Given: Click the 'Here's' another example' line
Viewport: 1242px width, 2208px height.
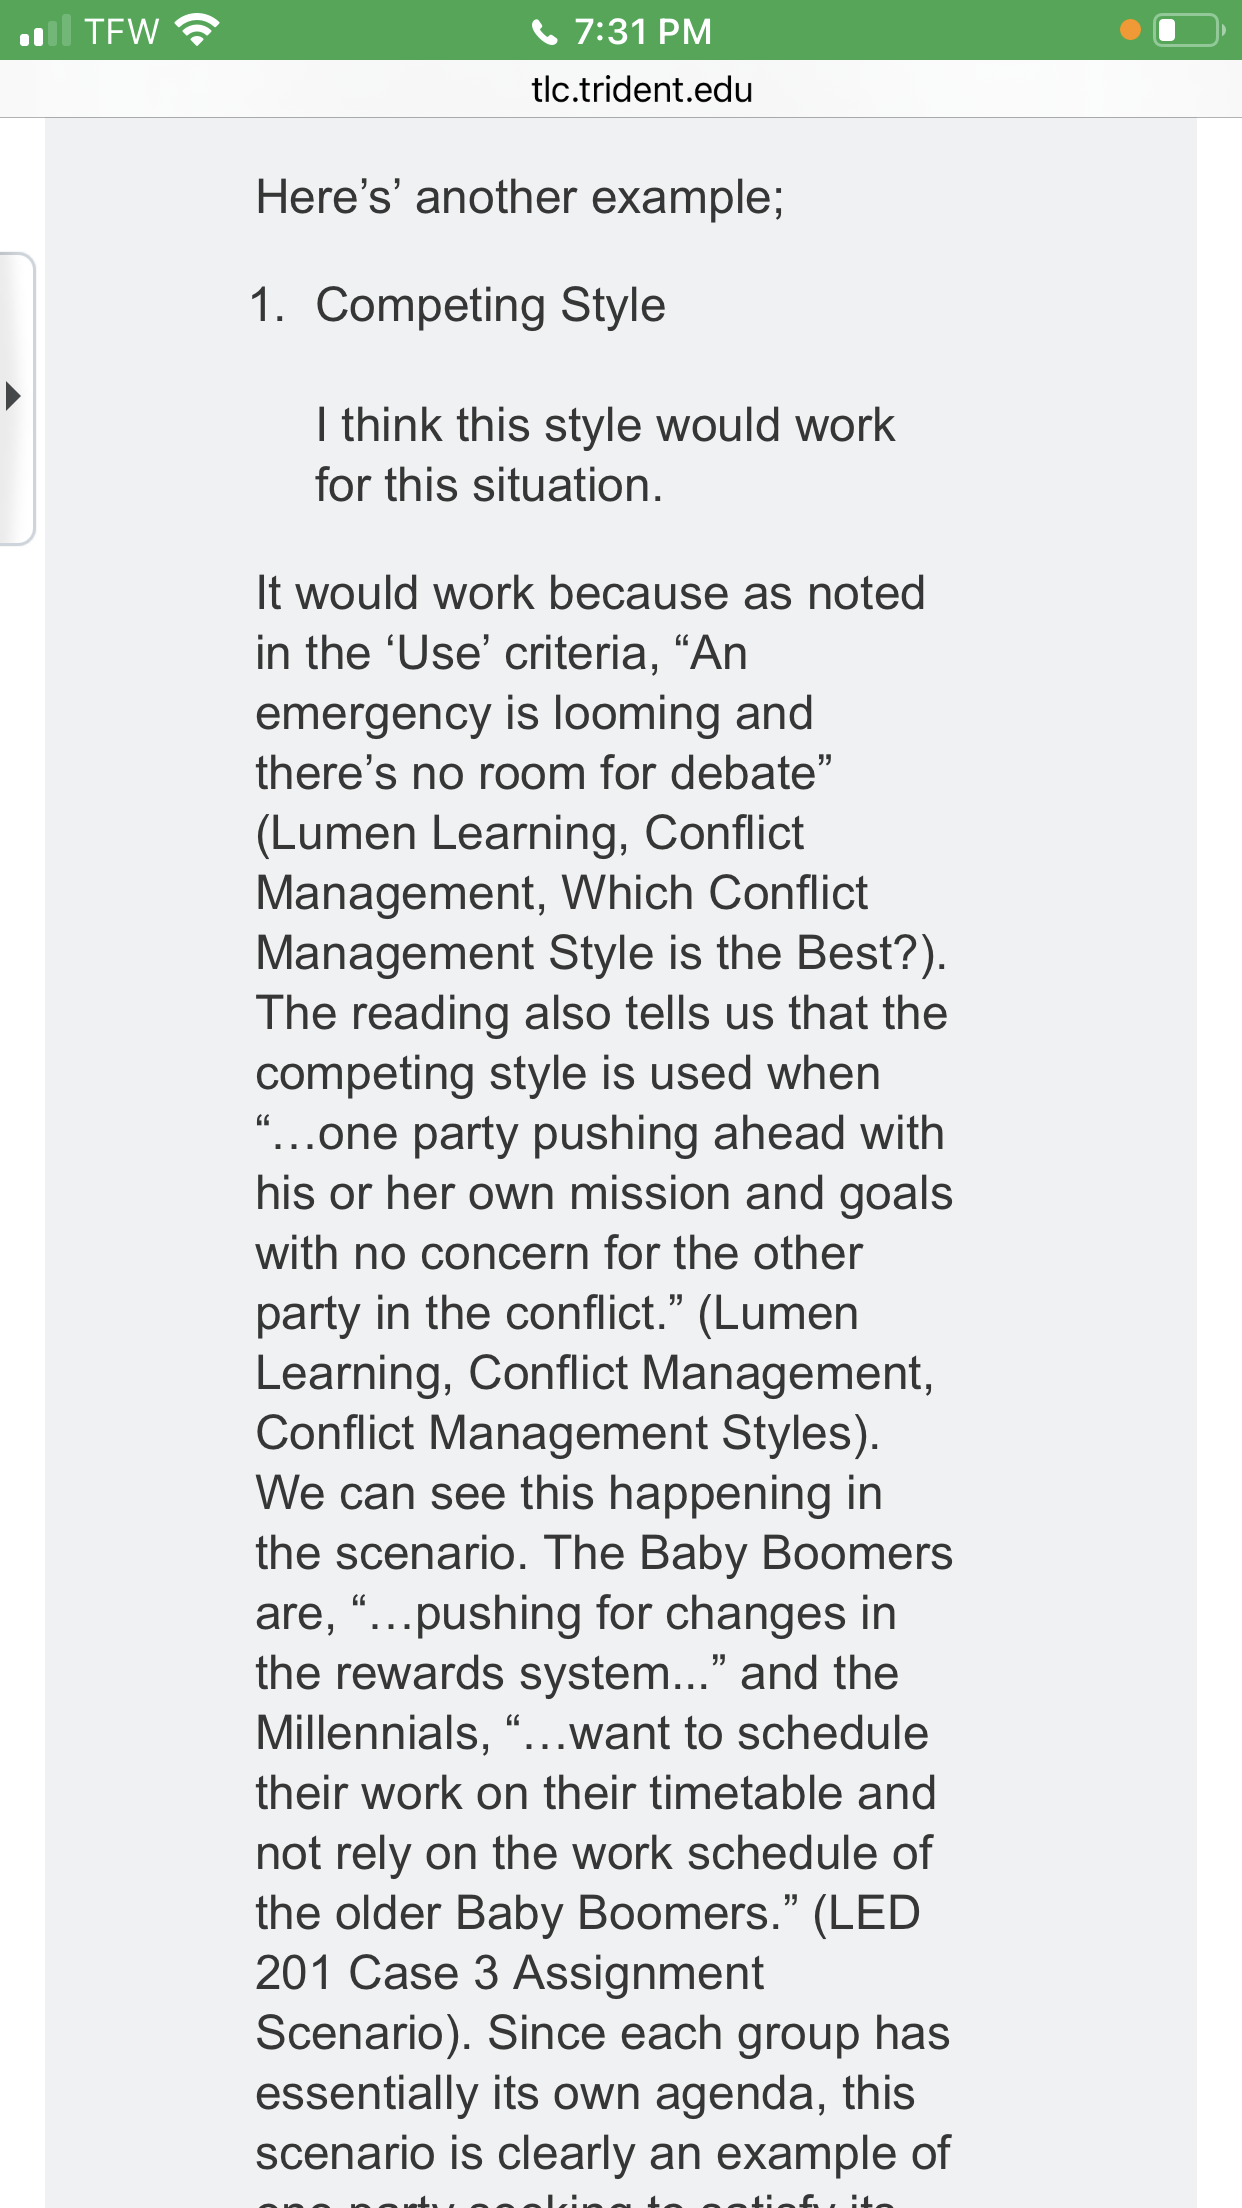Looking at the screenshot, I should 520,197.
